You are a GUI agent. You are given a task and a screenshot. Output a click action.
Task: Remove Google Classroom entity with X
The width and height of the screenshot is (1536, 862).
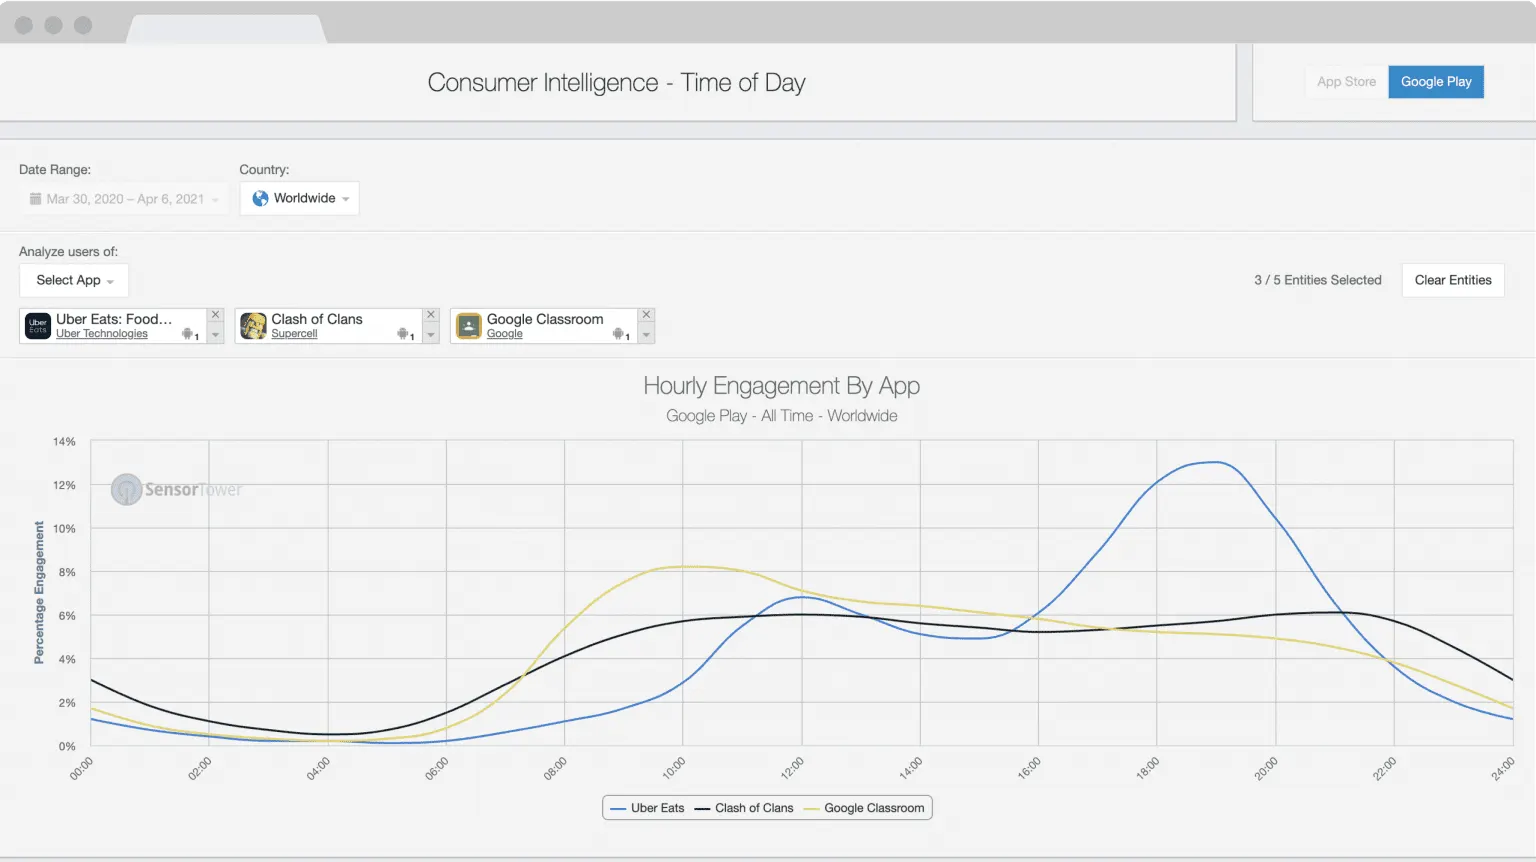(x=646, y=315)
